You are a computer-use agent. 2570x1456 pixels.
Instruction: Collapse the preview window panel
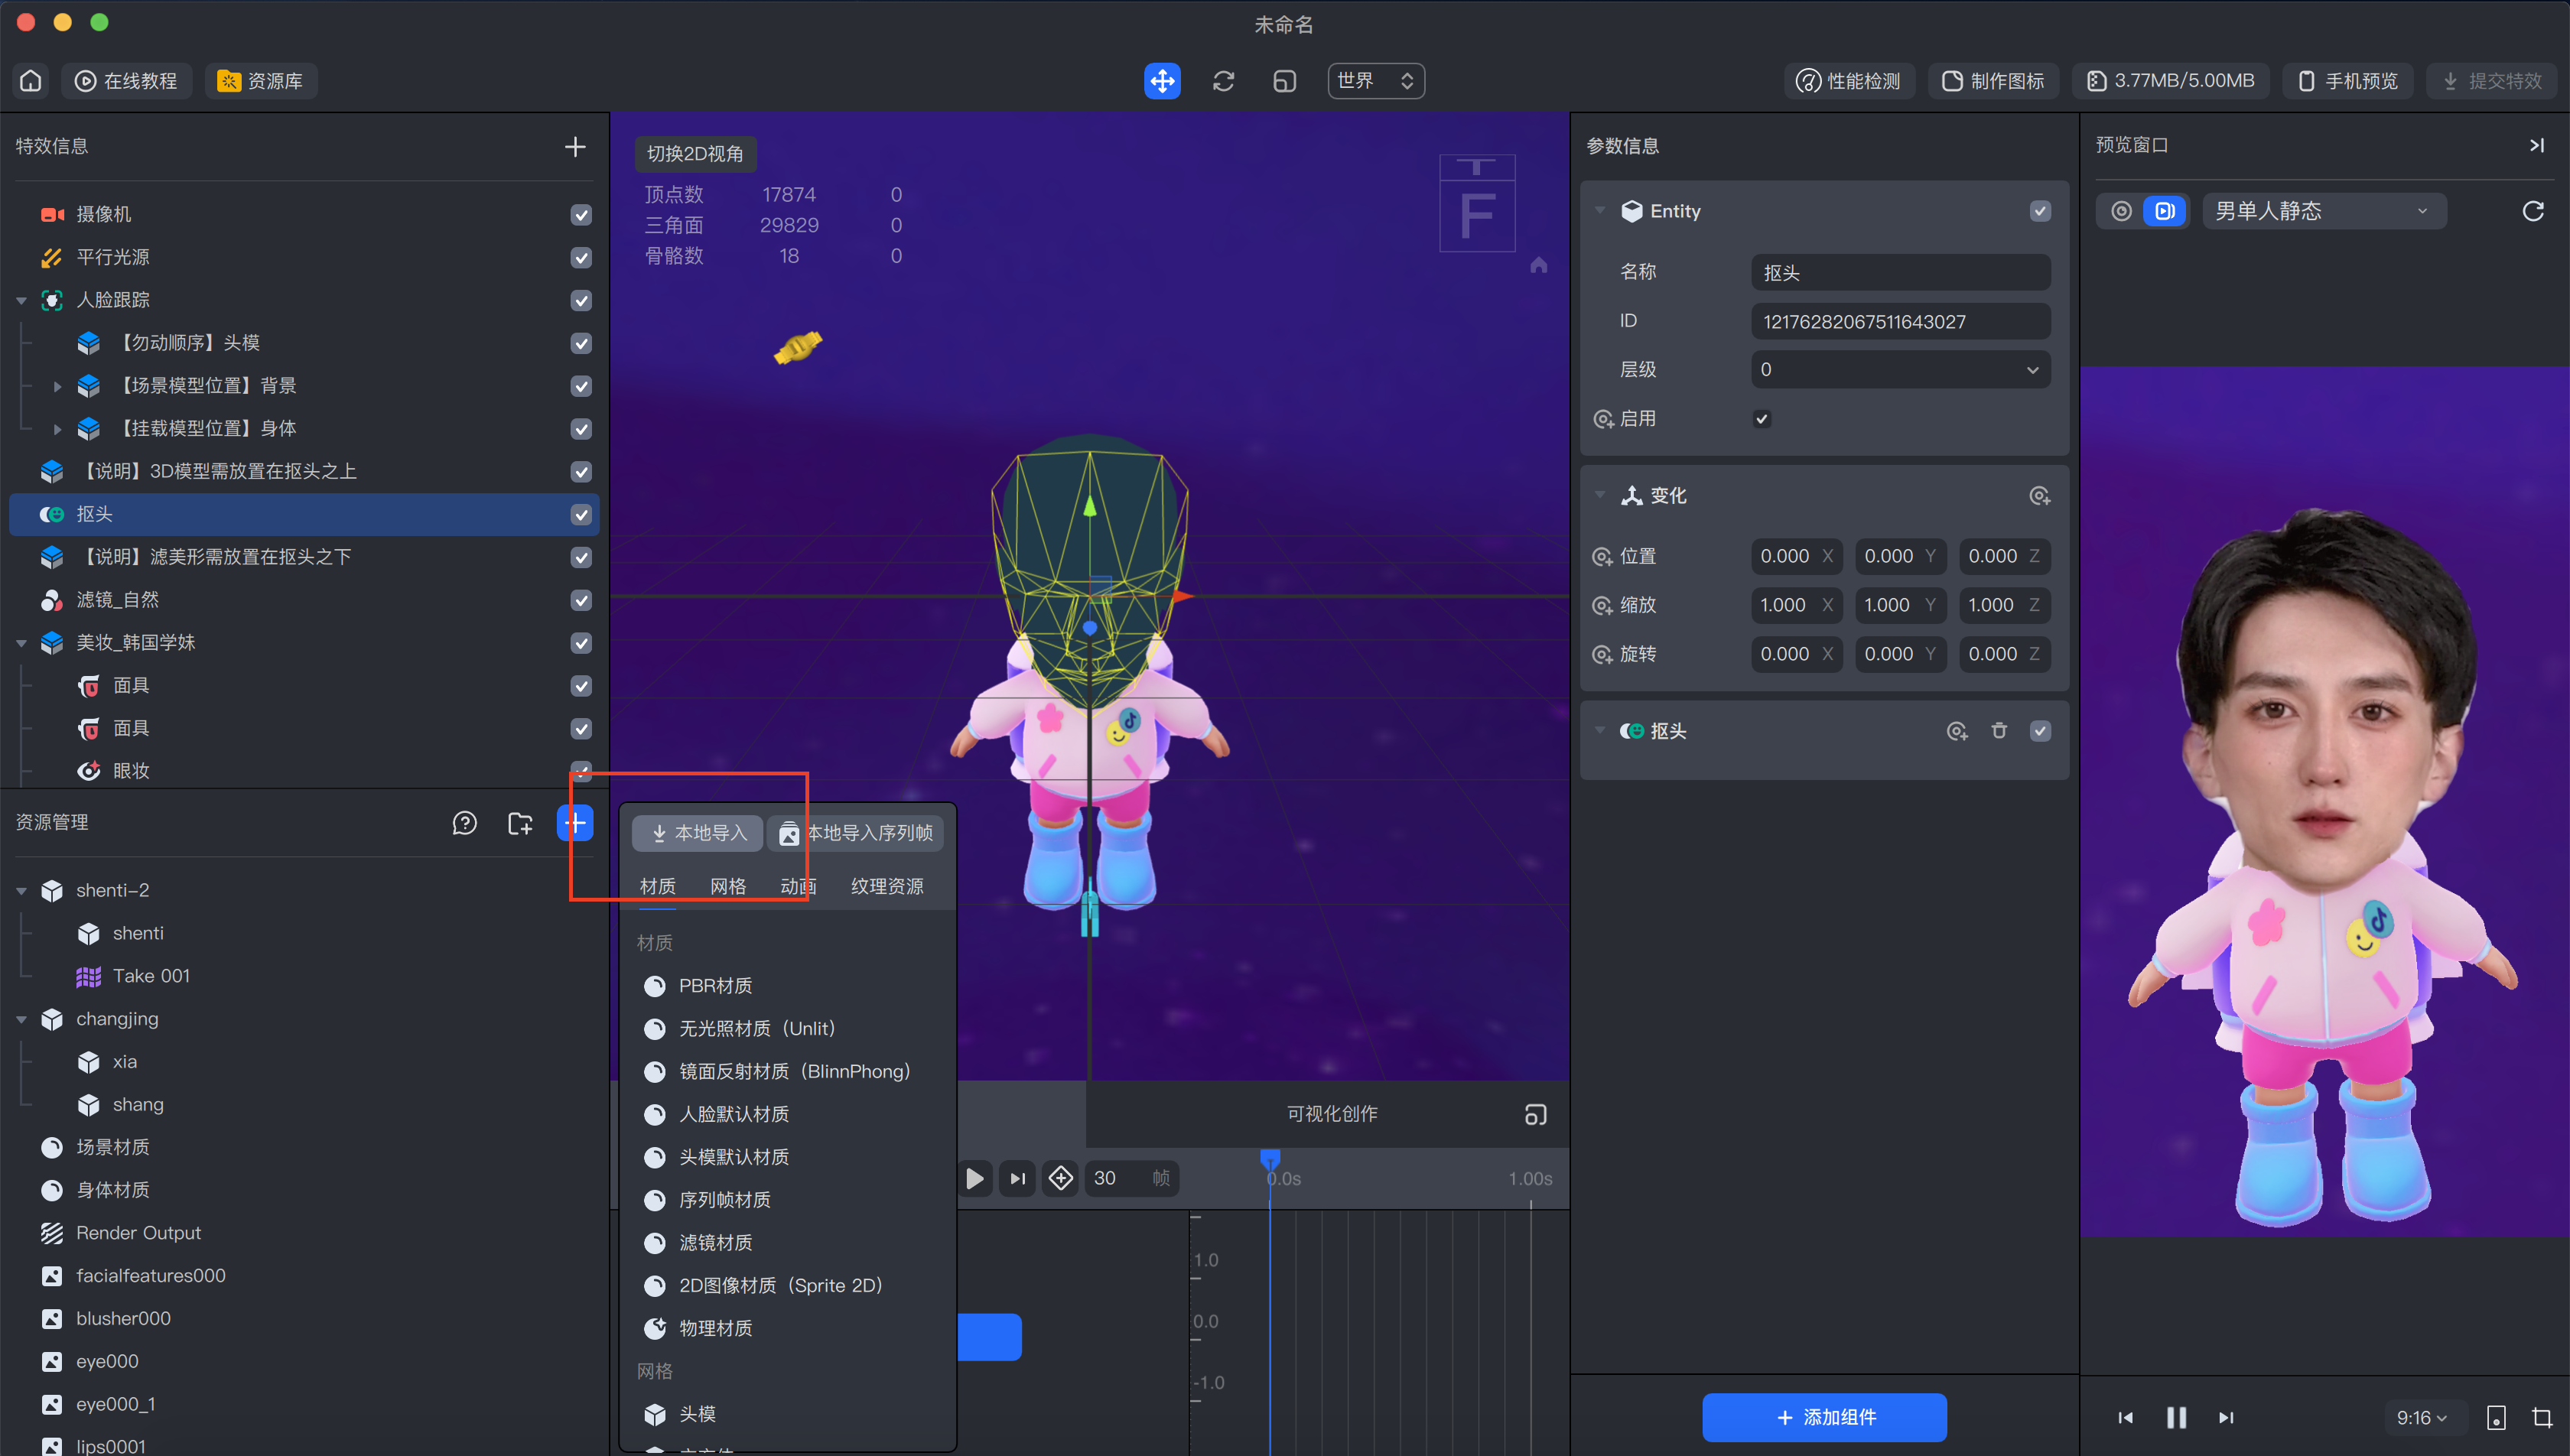click(2536, 145)
